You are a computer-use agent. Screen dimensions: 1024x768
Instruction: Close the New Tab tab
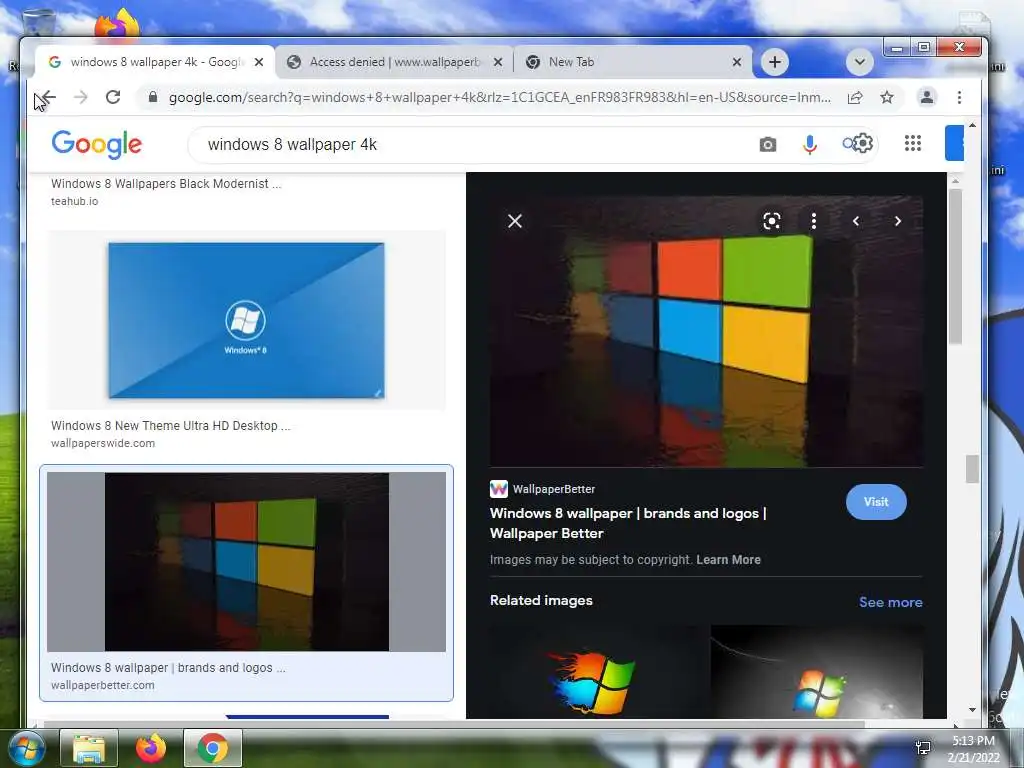737,62
